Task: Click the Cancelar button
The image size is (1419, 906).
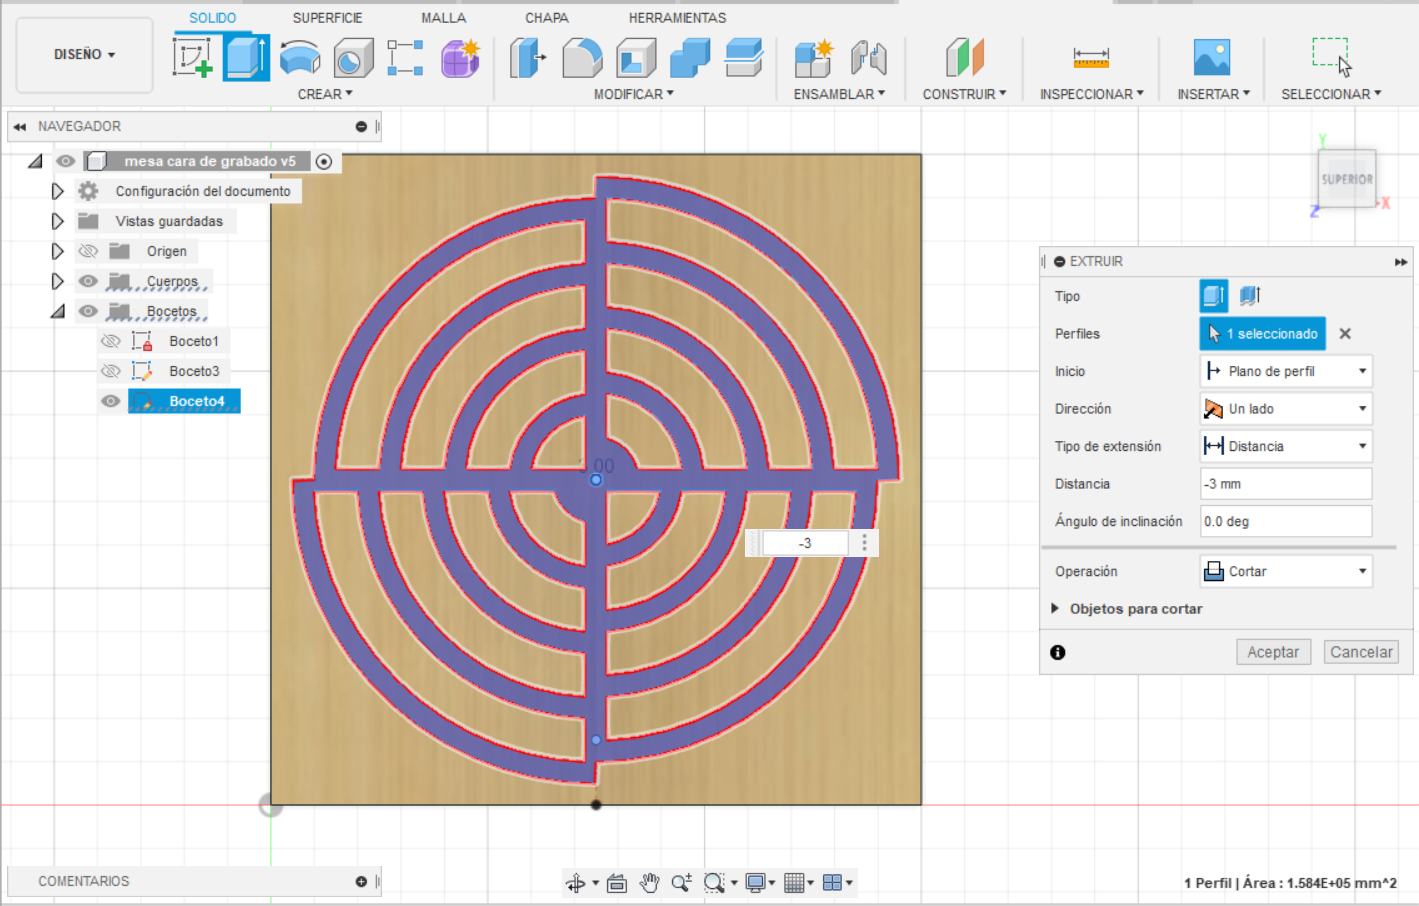Action: point(1361,651)
